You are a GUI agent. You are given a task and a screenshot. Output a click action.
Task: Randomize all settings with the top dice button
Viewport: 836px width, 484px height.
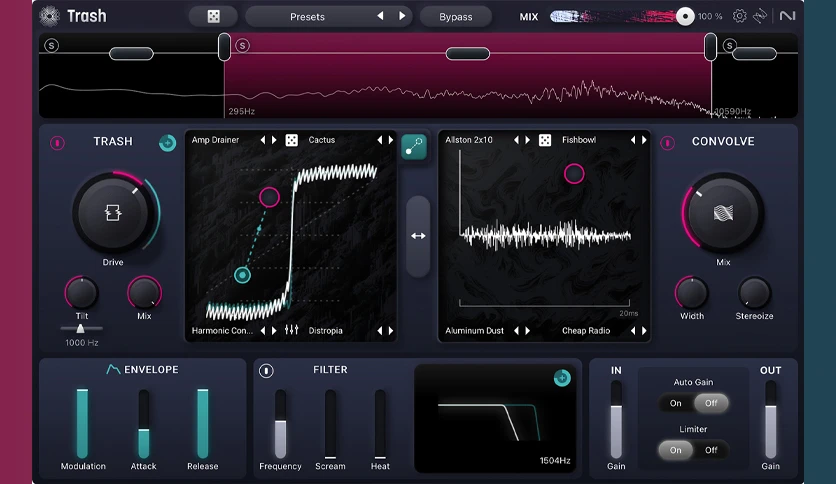pos(213,17)
